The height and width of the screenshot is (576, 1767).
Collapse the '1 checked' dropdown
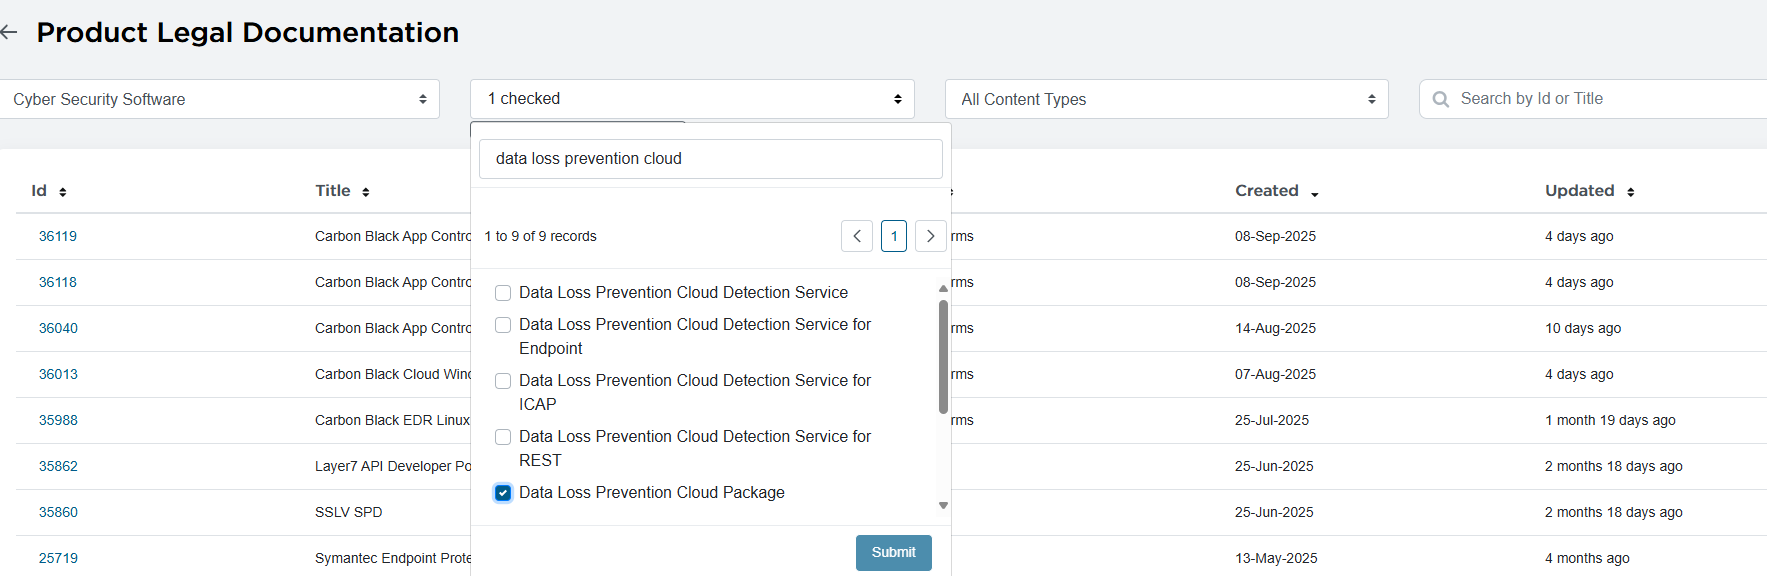click(692, 99)
